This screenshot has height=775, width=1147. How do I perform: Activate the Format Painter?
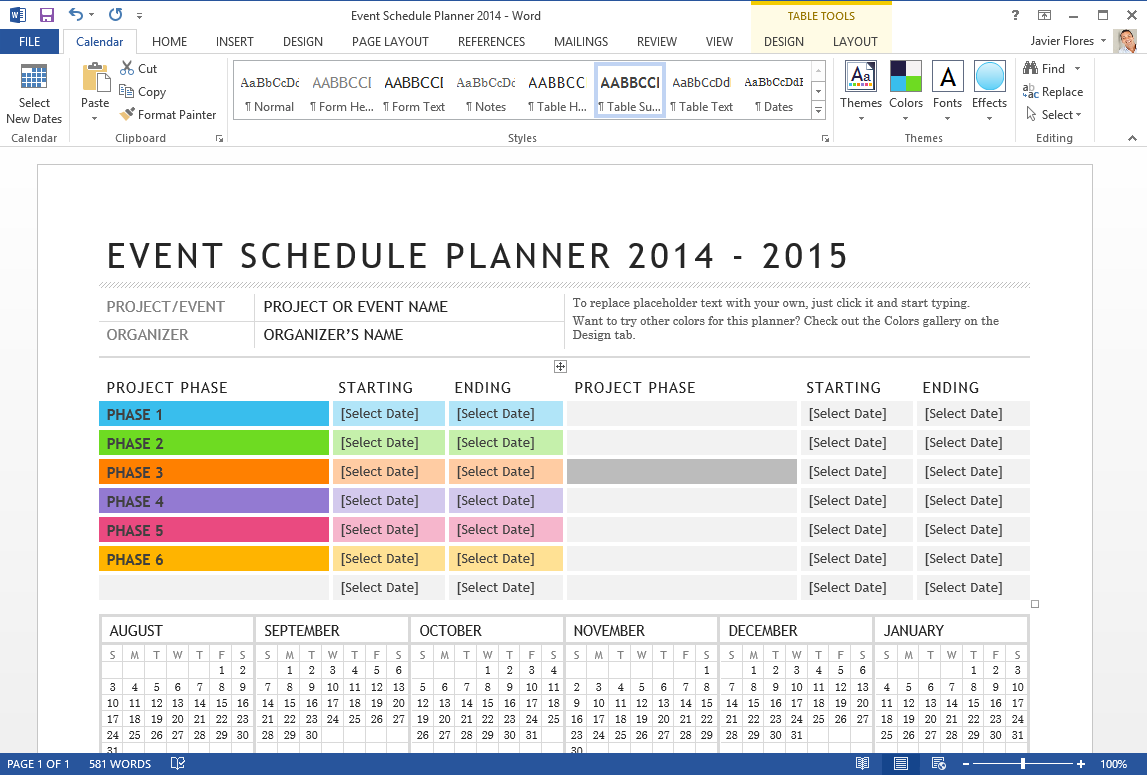click(168, 114)
